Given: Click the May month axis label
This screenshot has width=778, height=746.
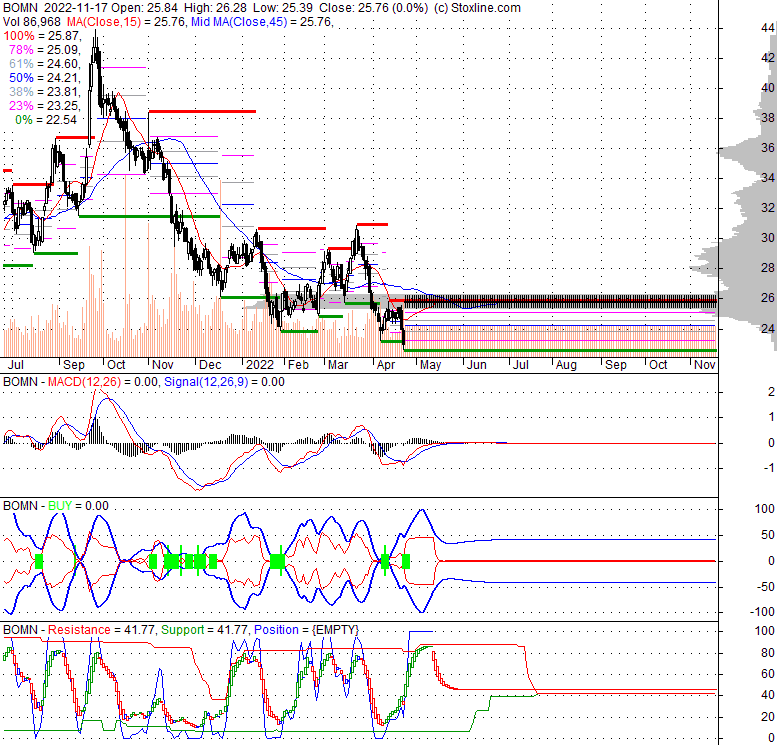Looking at the screenshot, I should [430, 365].
